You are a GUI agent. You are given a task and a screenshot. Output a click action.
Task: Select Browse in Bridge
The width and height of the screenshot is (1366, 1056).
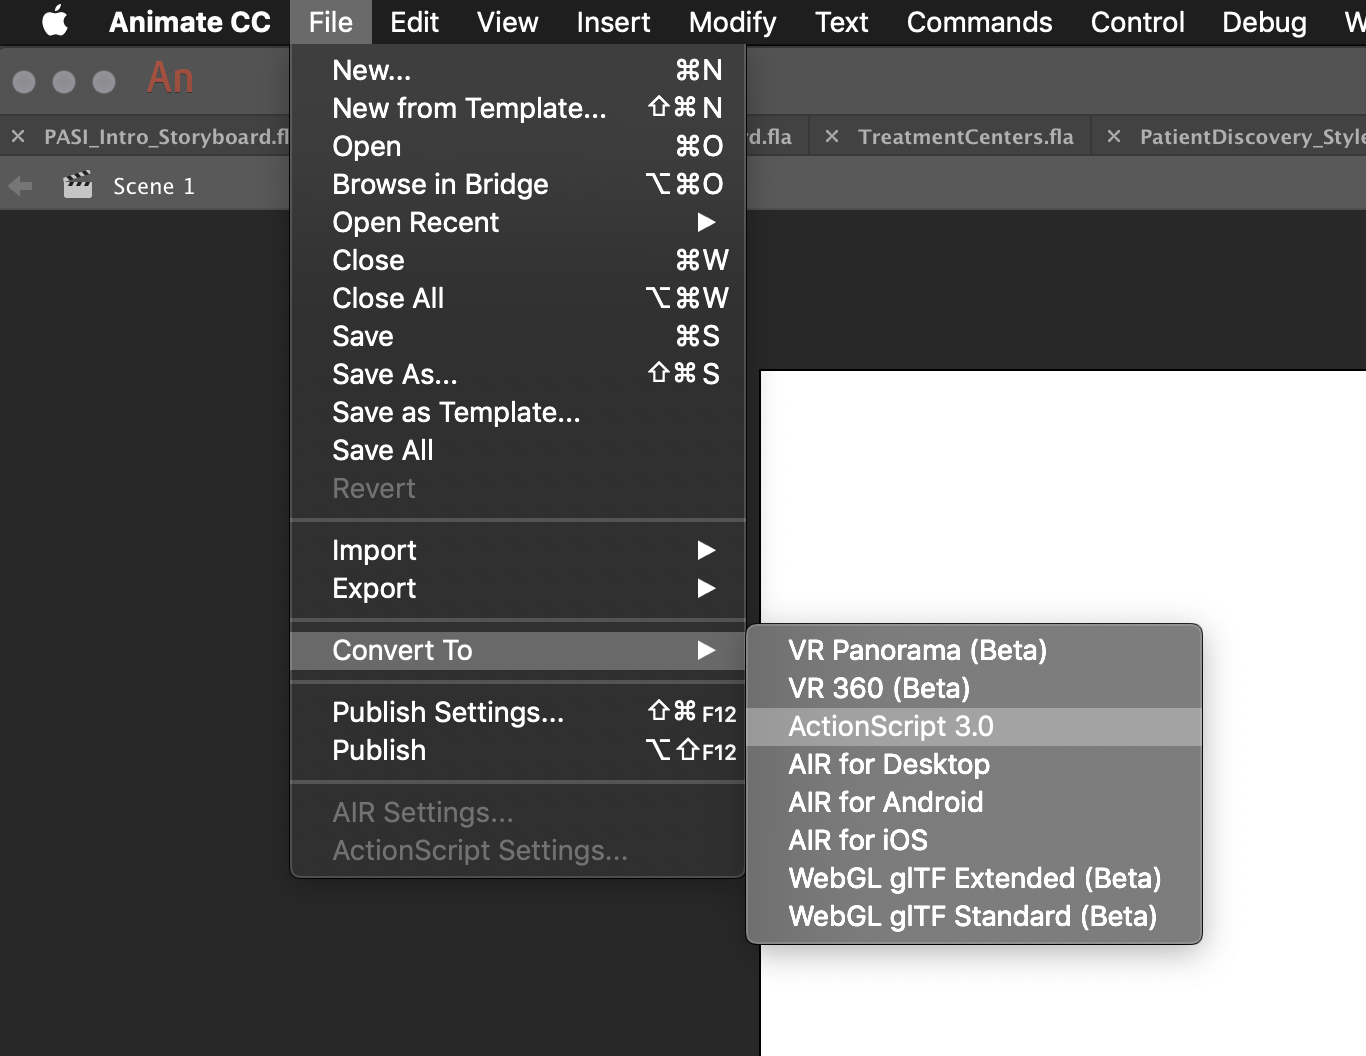[x=518, y=184]
